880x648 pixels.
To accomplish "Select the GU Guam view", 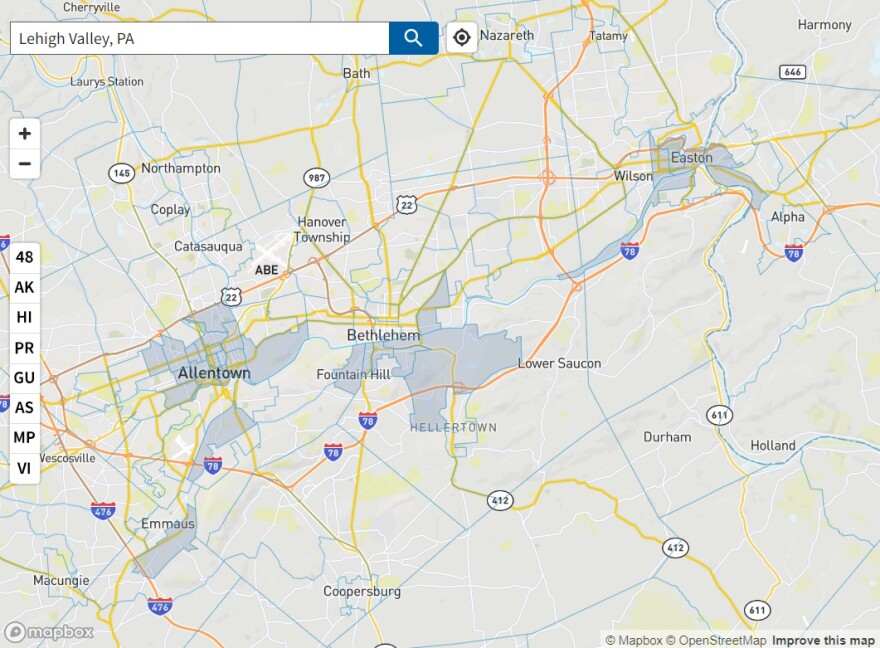I will pos(25,378).
